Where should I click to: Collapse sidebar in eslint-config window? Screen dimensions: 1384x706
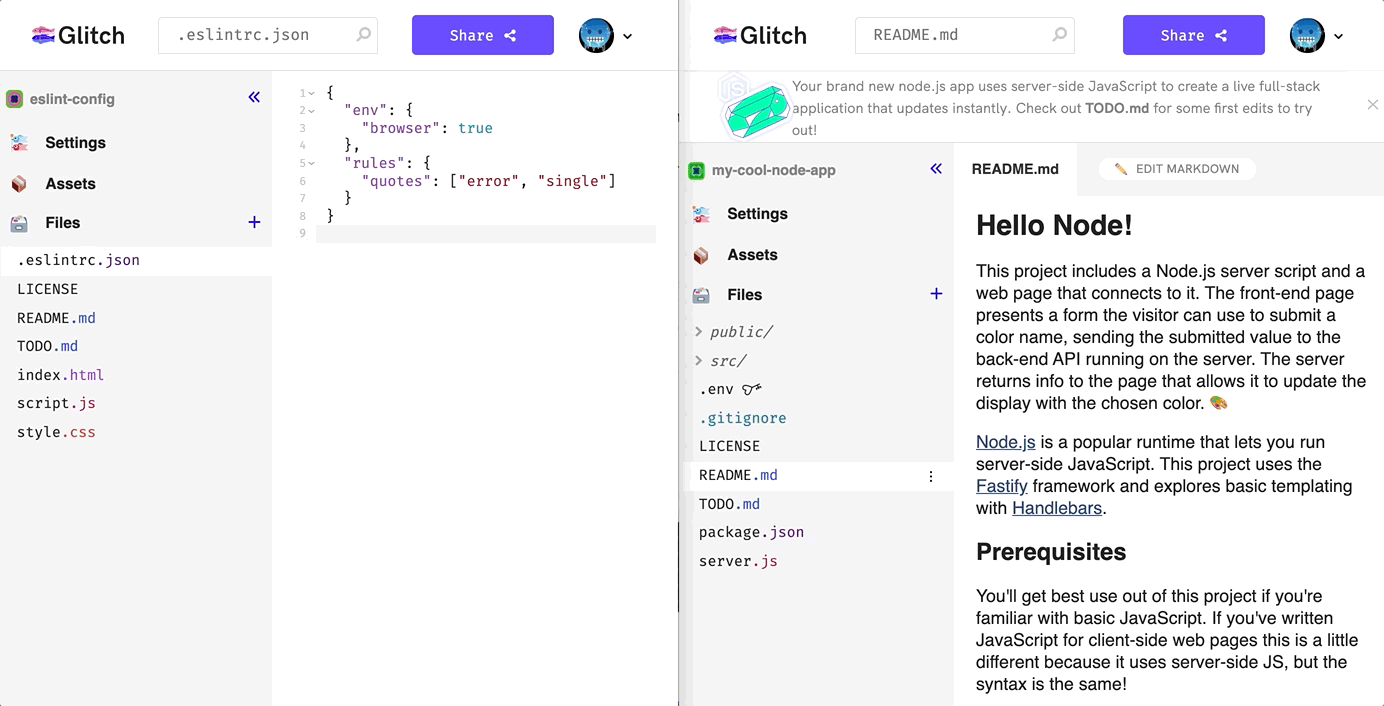(x=254, y=97)
